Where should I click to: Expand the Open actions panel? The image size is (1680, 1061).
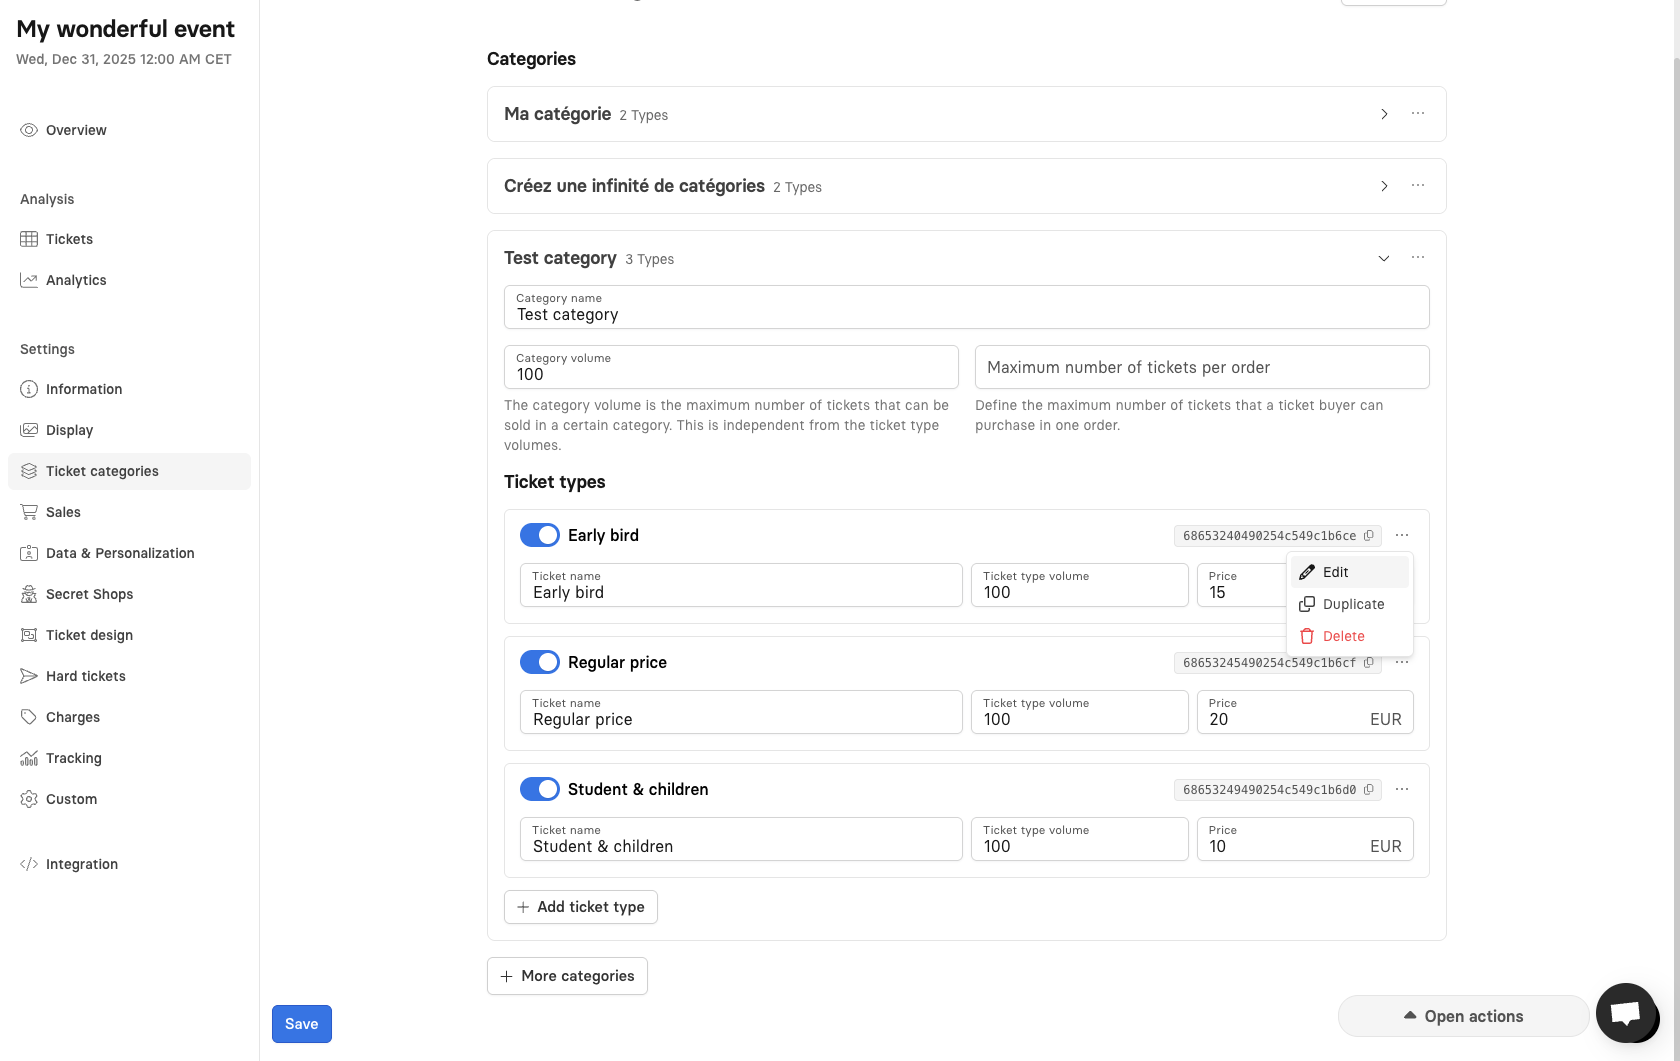[1463, 1016]
